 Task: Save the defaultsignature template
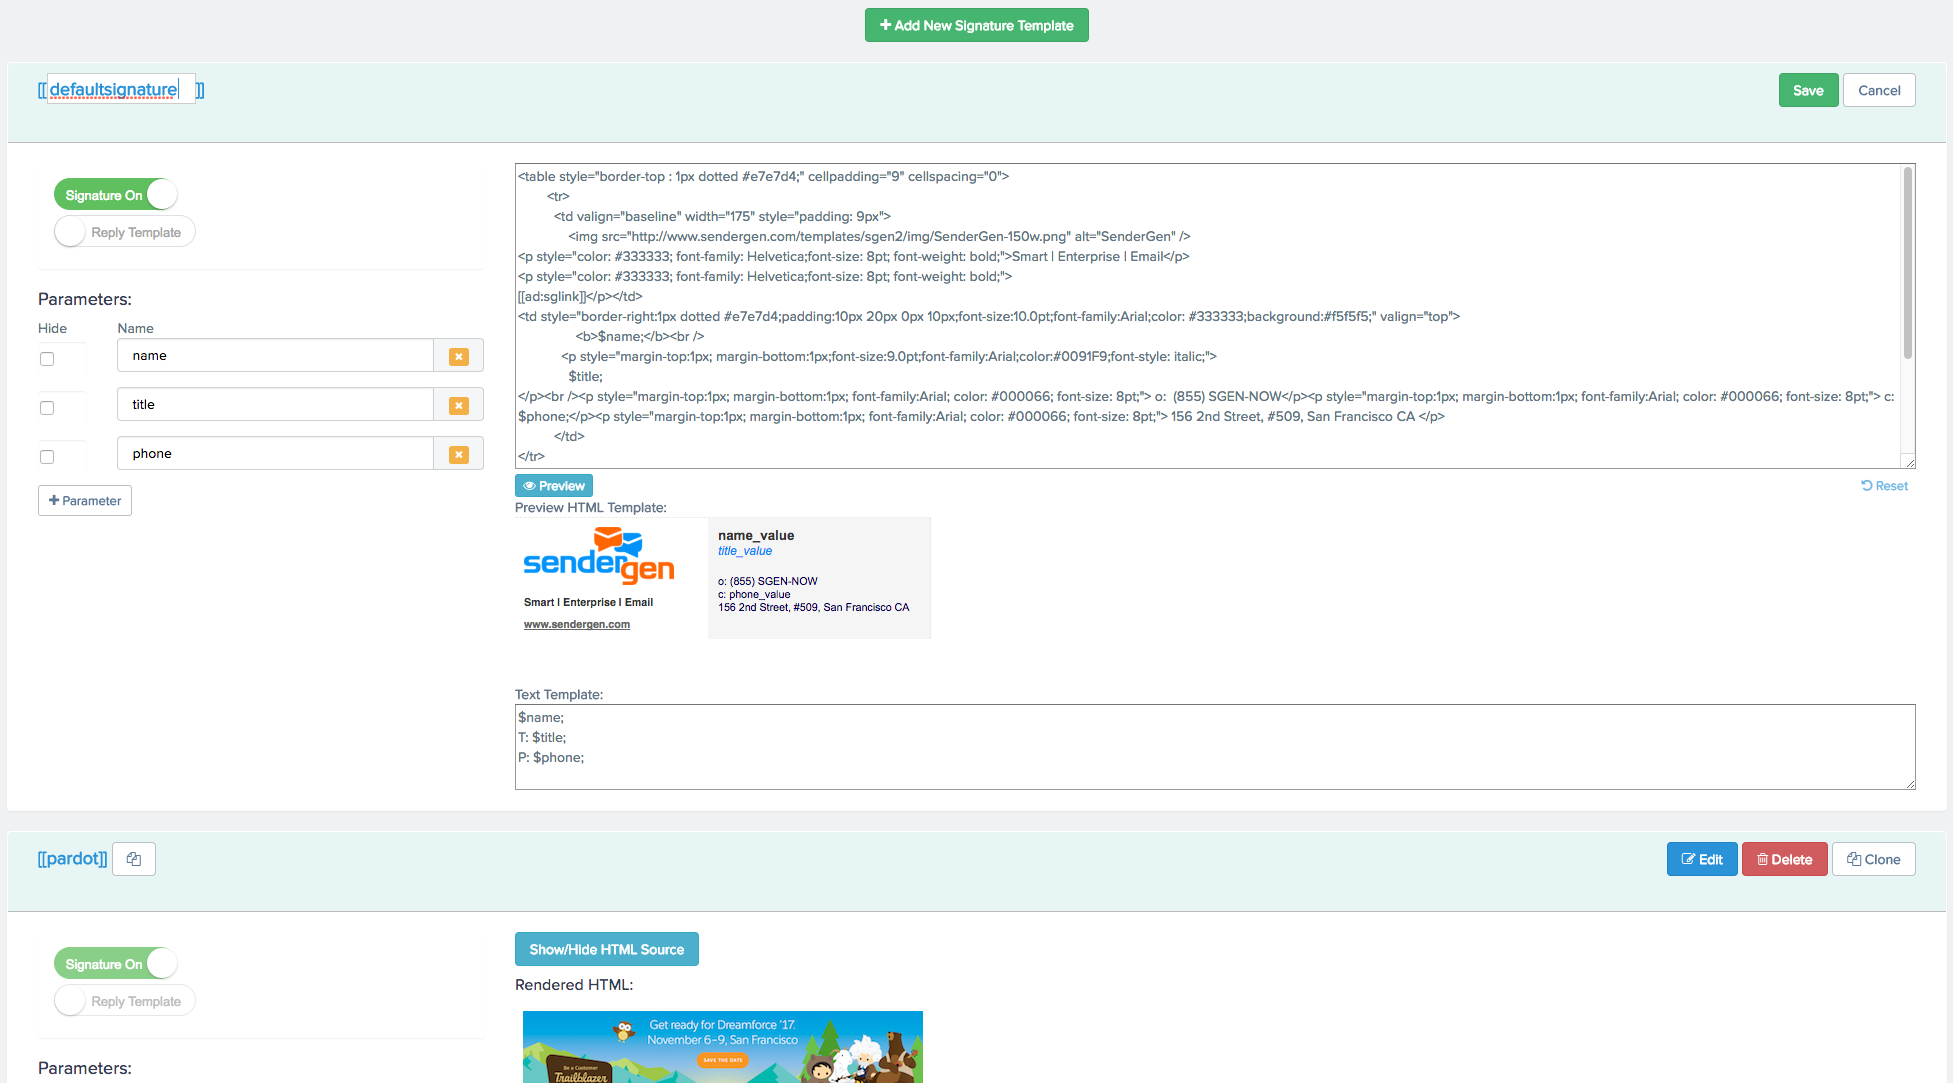pos(1808,90)
